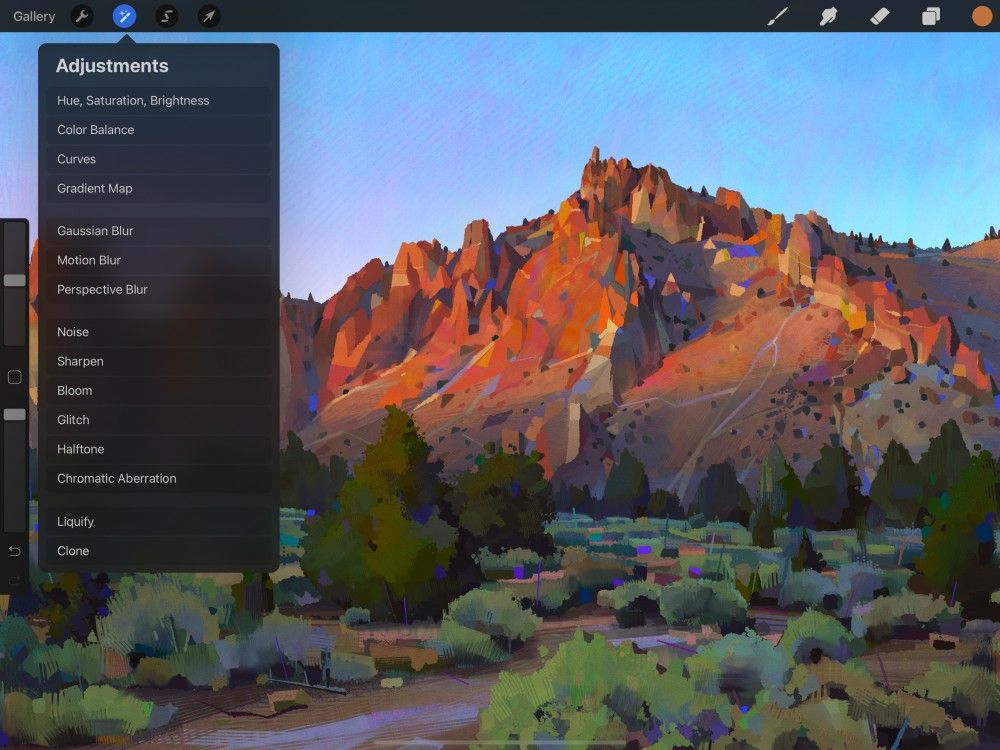1000x750 pixels.
Task: Adjust the brush size slider
Action: (14, 278)
